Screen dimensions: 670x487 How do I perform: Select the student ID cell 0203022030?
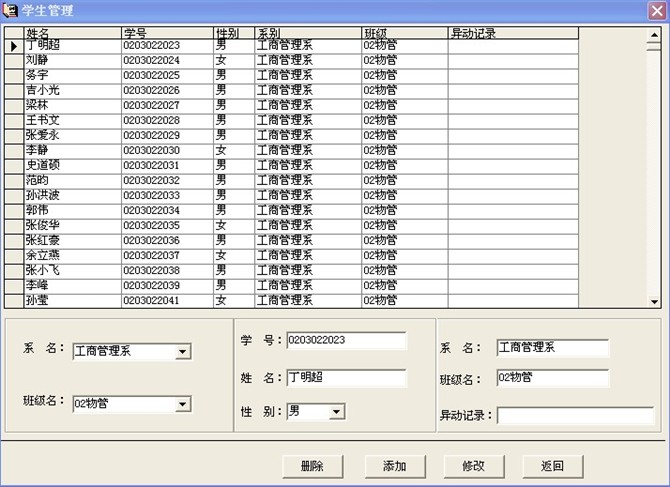pyautogui.click(x=168, y=151)
